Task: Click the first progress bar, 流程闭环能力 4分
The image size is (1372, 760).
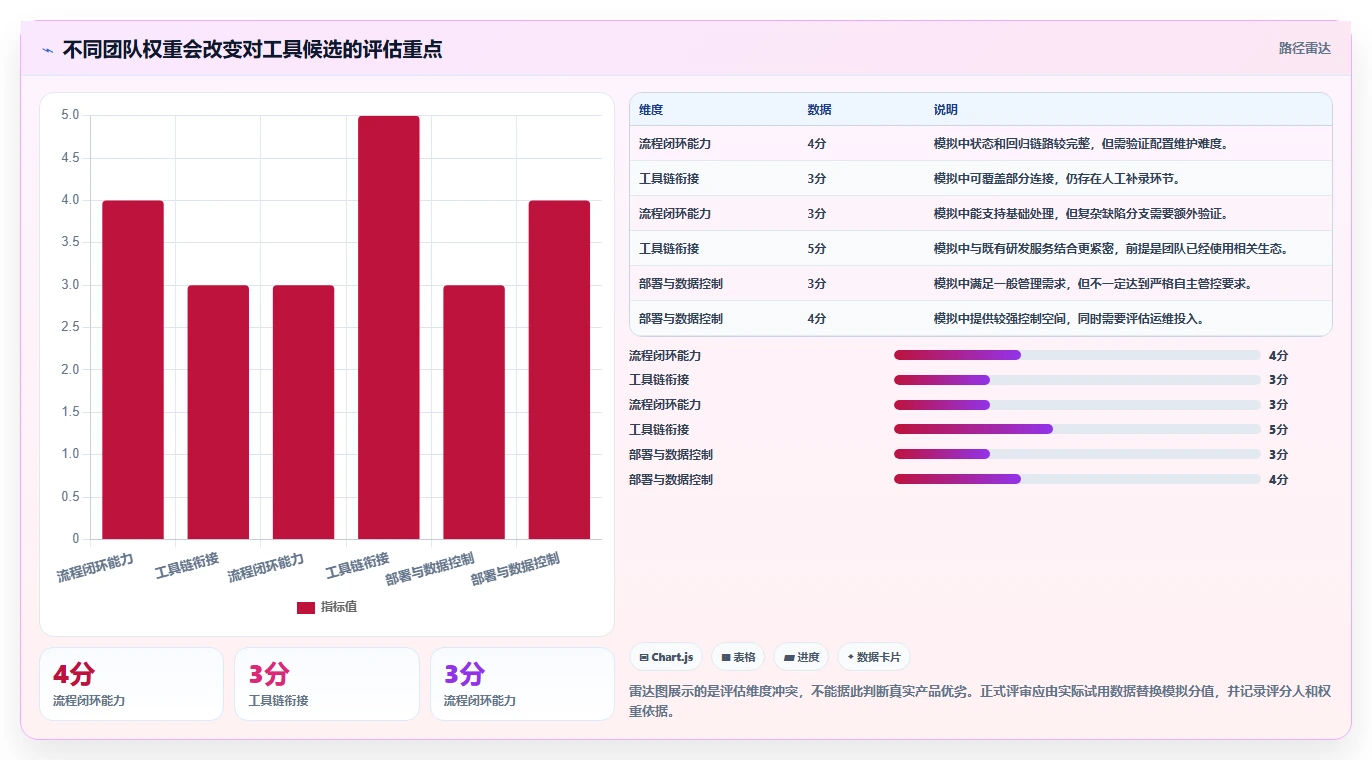Action: pyautogui.click(x=1077, y=355)
